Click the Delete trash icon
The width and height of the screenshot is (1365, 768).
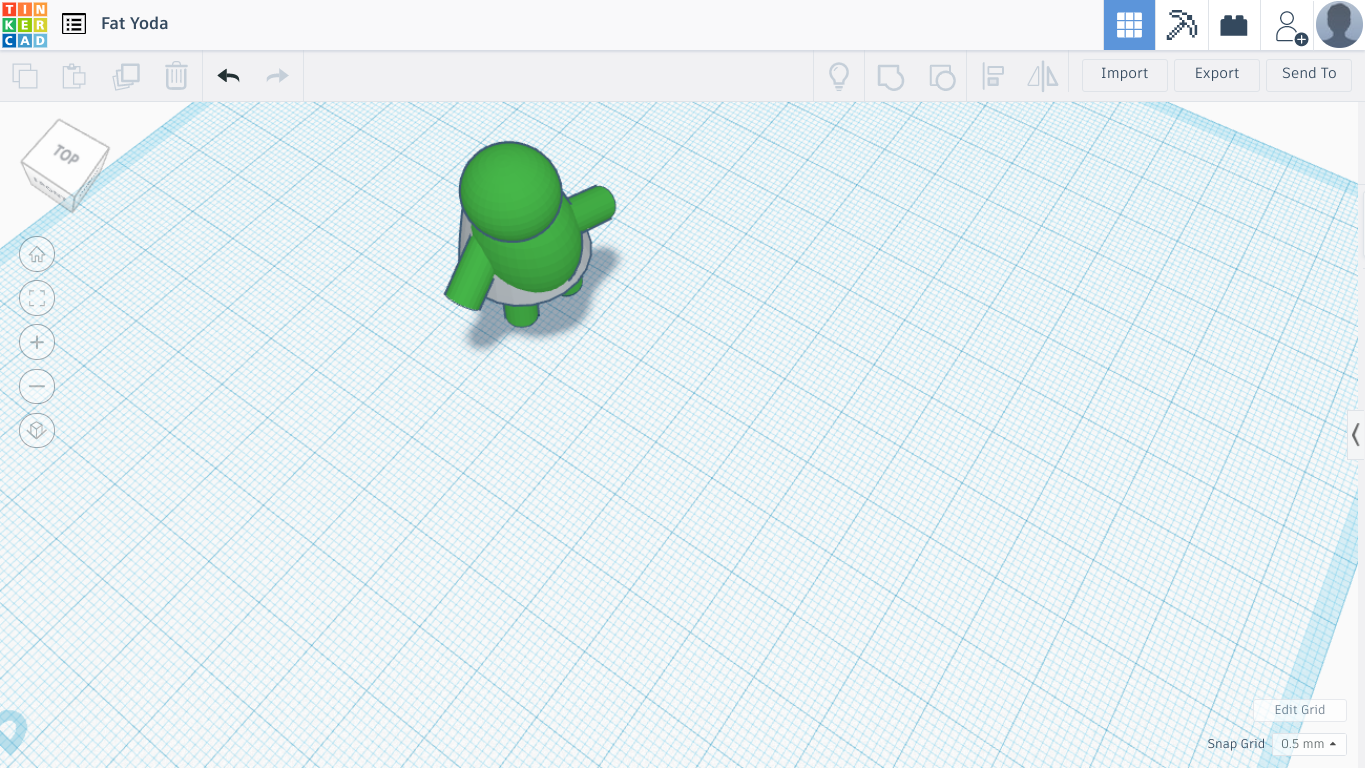pos(176,76)
